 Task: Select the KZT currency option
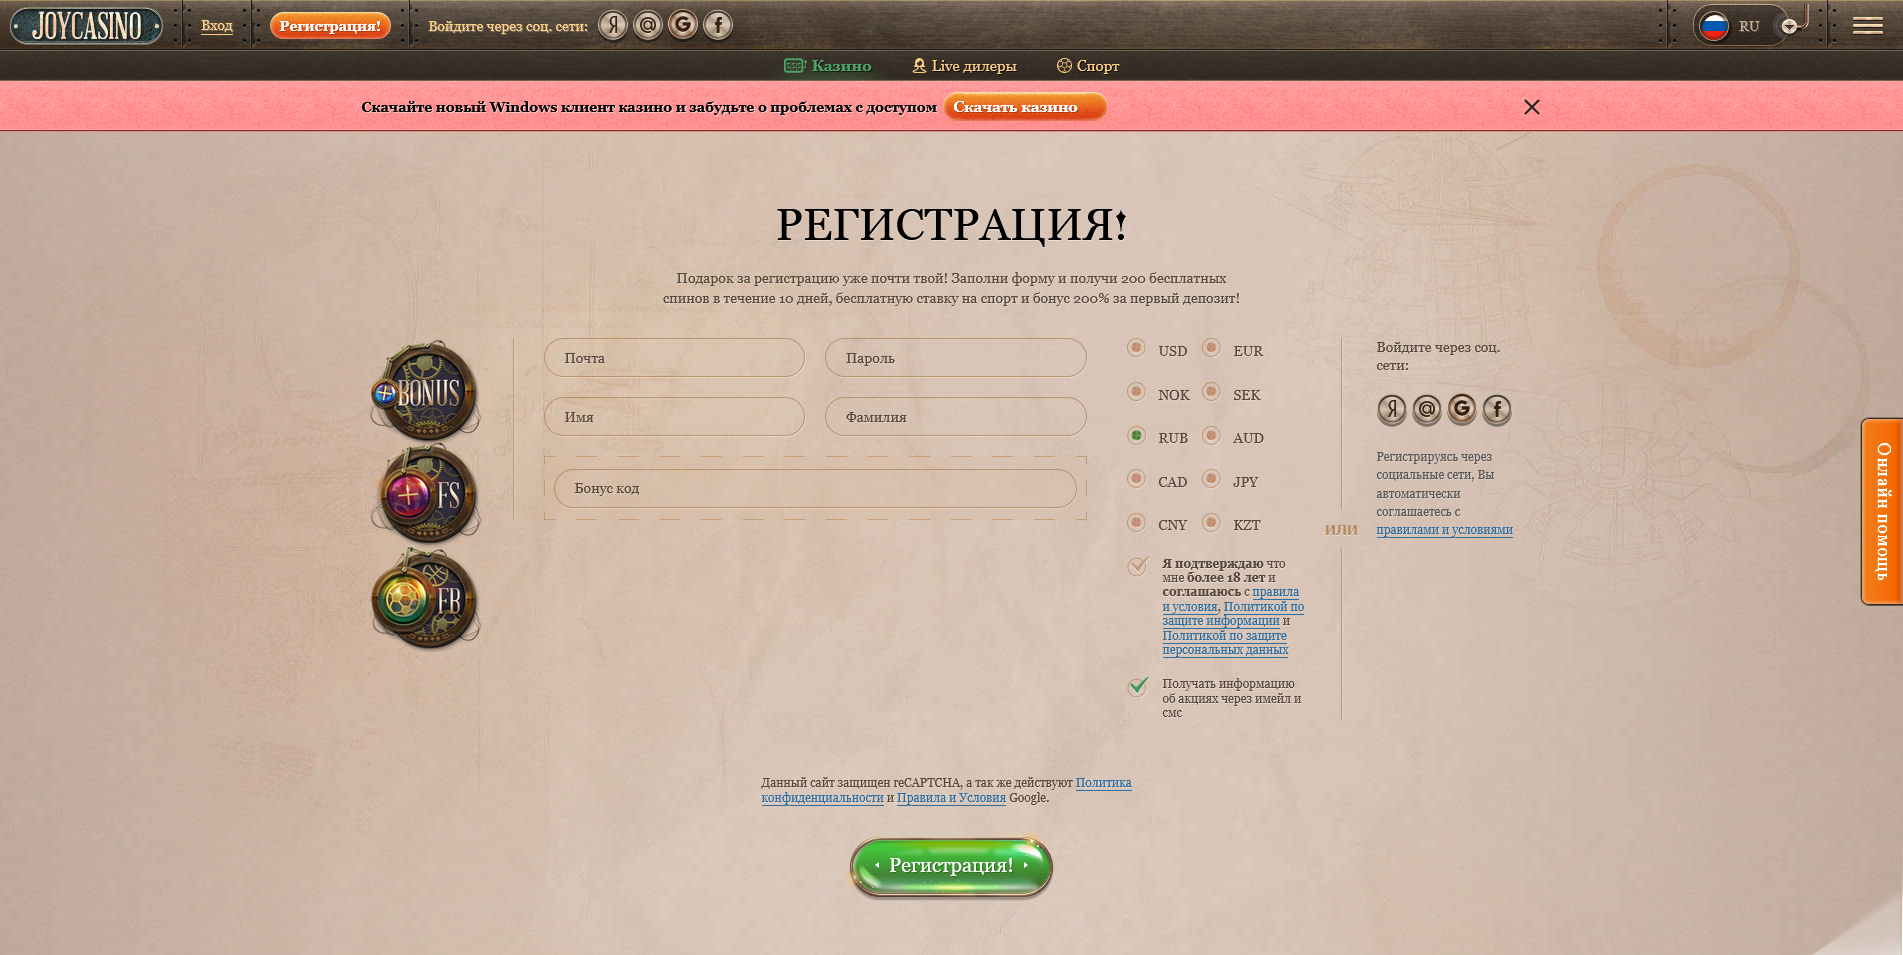pos(1211,522)
